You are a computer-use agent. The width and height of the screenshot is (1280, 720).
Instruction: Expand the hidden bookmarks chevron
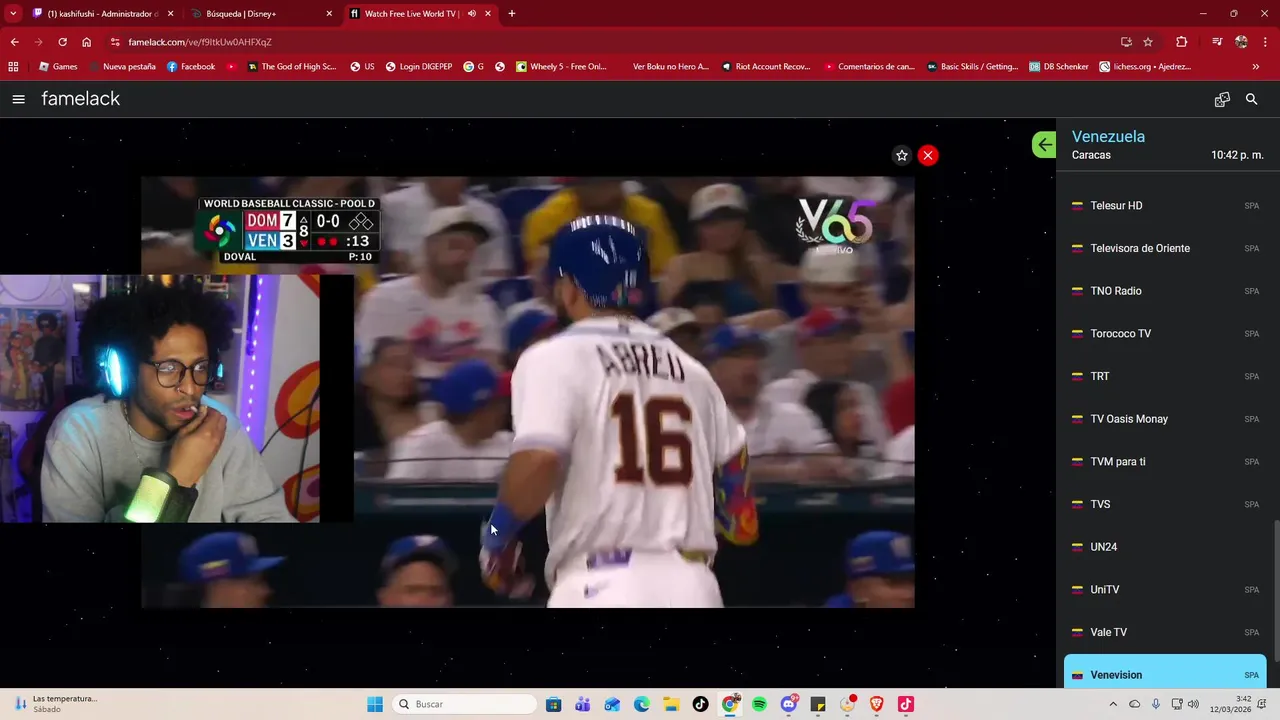[1256, 67]
